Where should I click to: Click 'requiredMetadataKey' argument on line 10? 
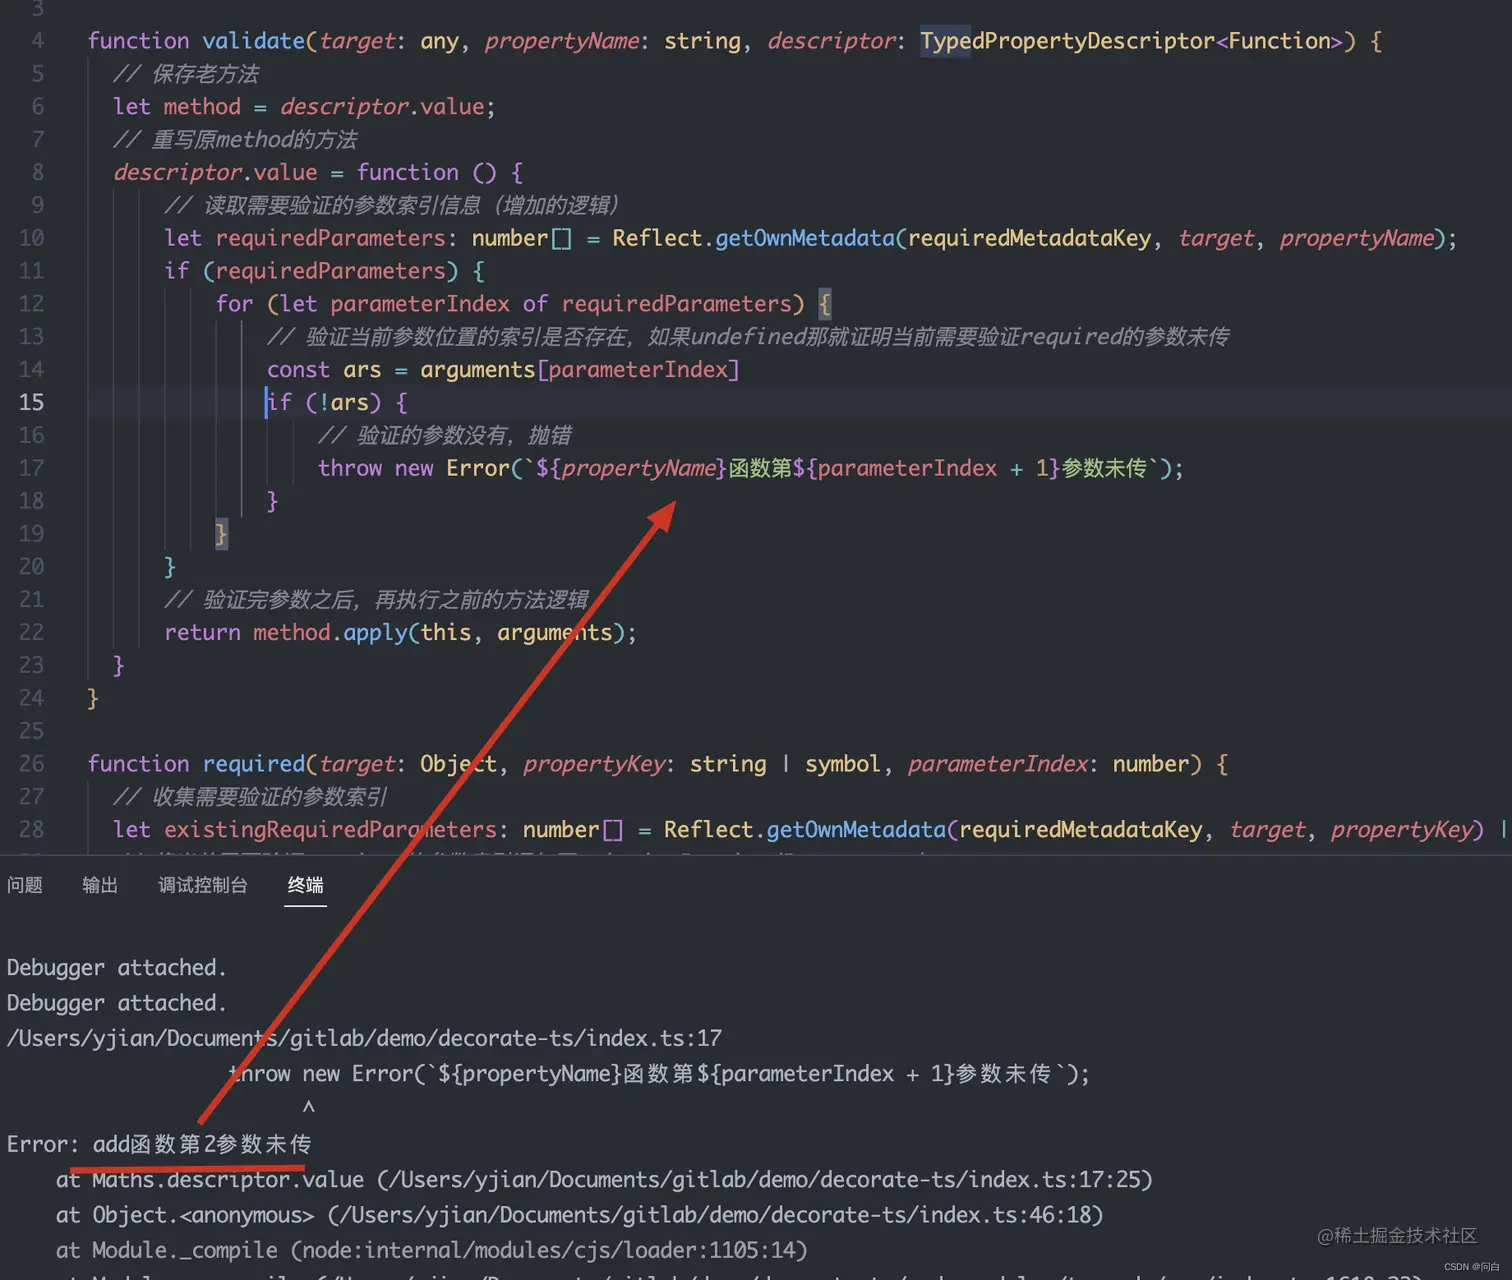coord(1030,238)
